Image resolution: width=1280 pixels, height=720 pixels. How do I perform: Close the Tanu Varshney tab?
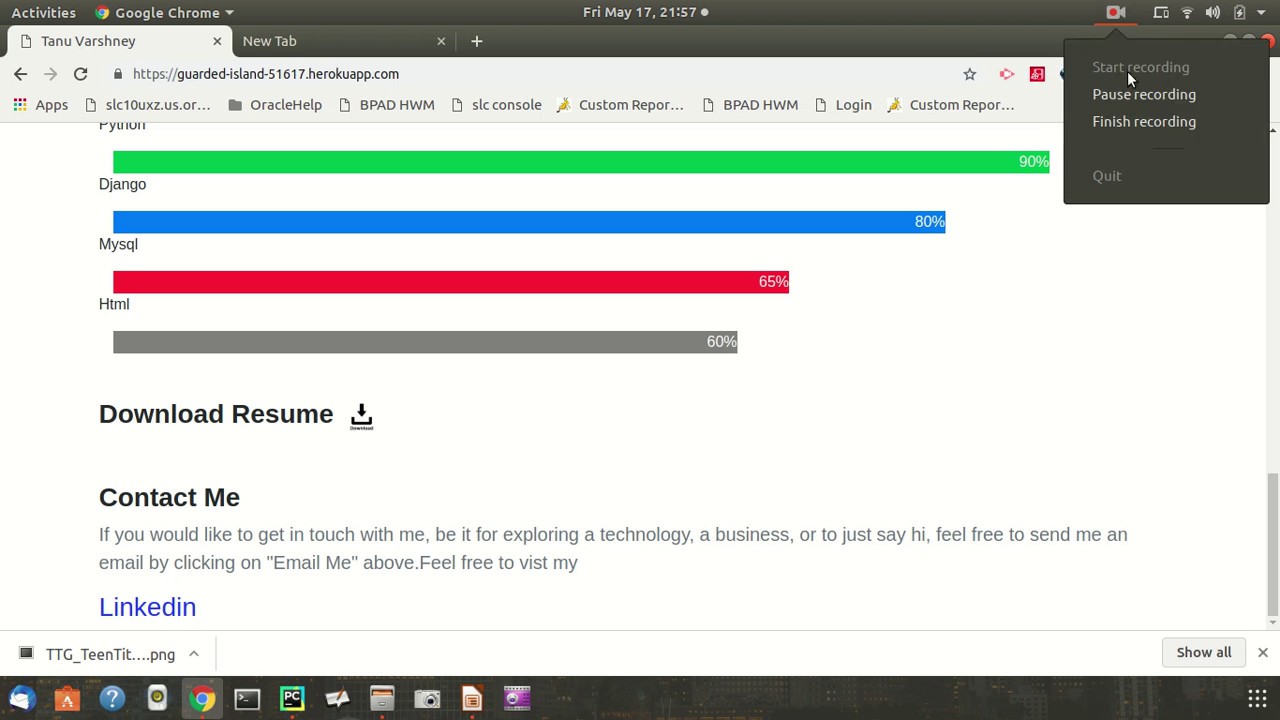(x=217, y=41)
